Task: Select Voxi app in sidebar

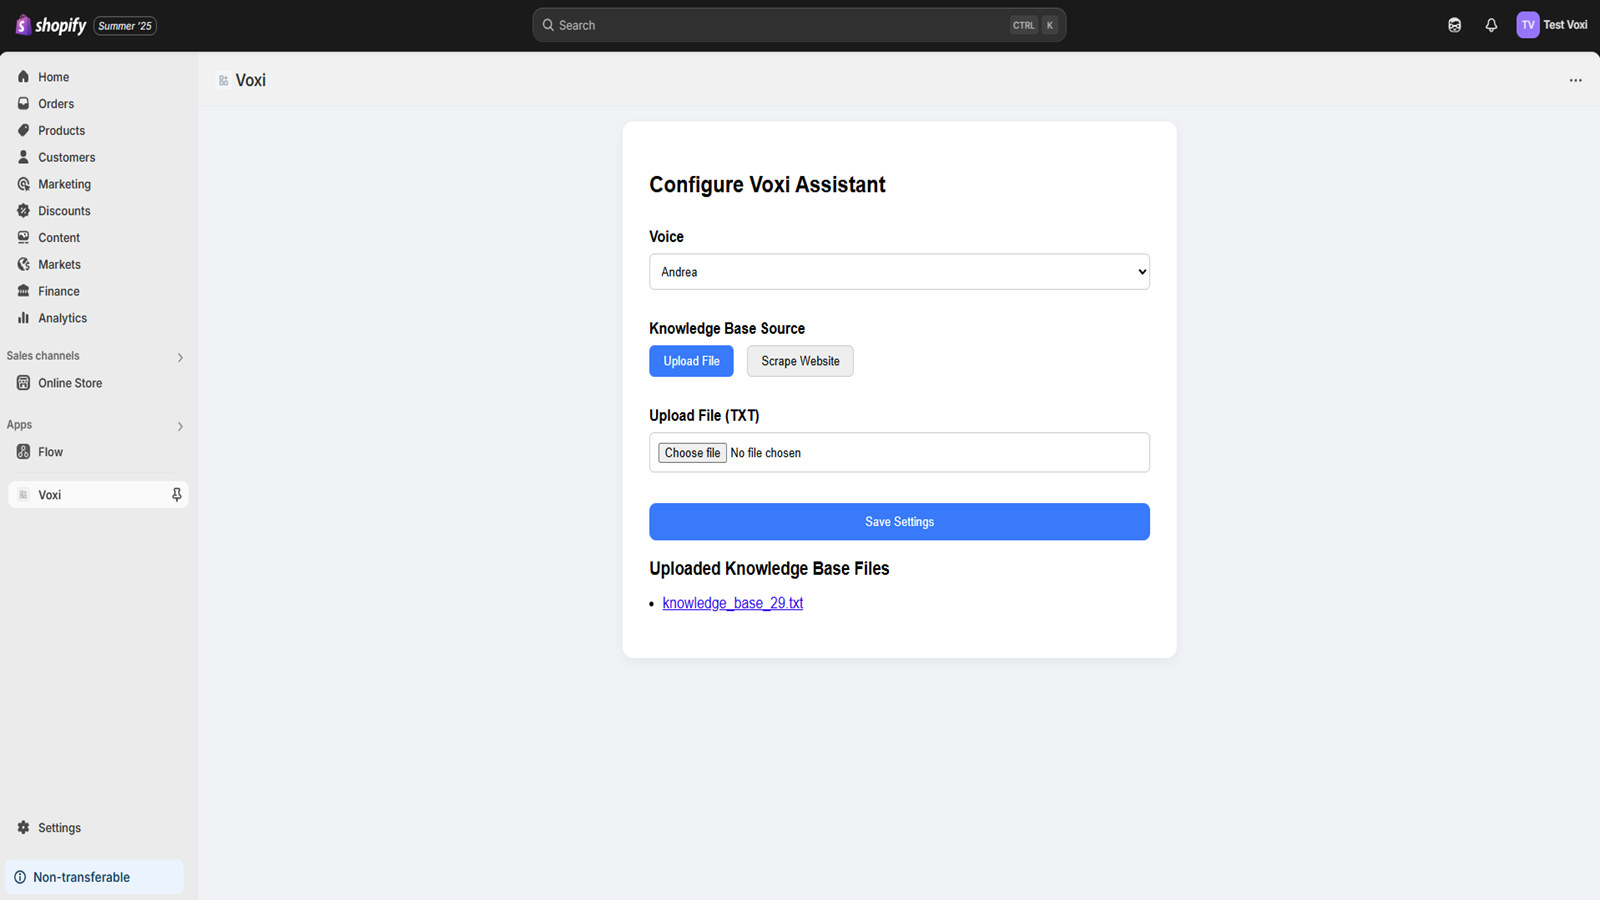Action: click(x=98, y=495)
